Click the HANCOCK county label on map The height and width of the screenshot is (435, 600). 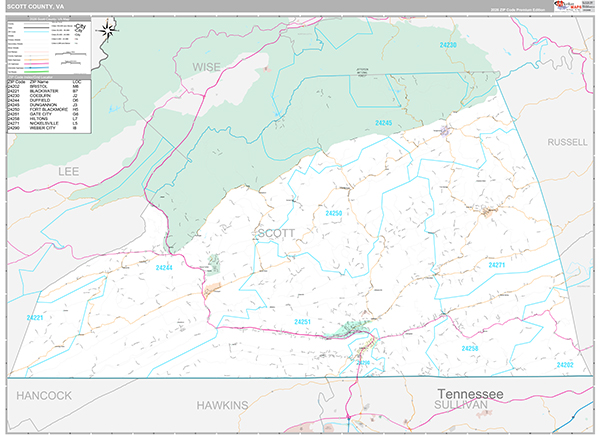point(44,396)
